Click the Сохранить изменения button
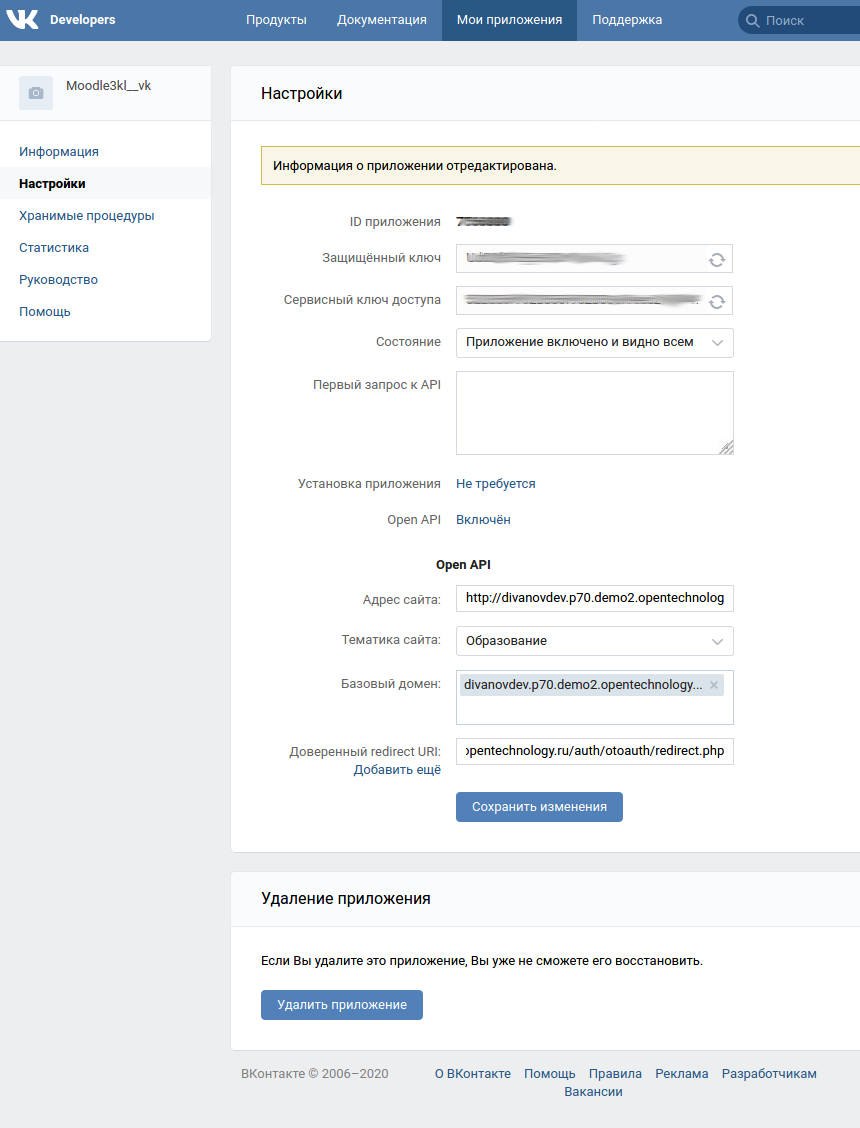This screenshot has height=1128, width=860. click(539, 806)
